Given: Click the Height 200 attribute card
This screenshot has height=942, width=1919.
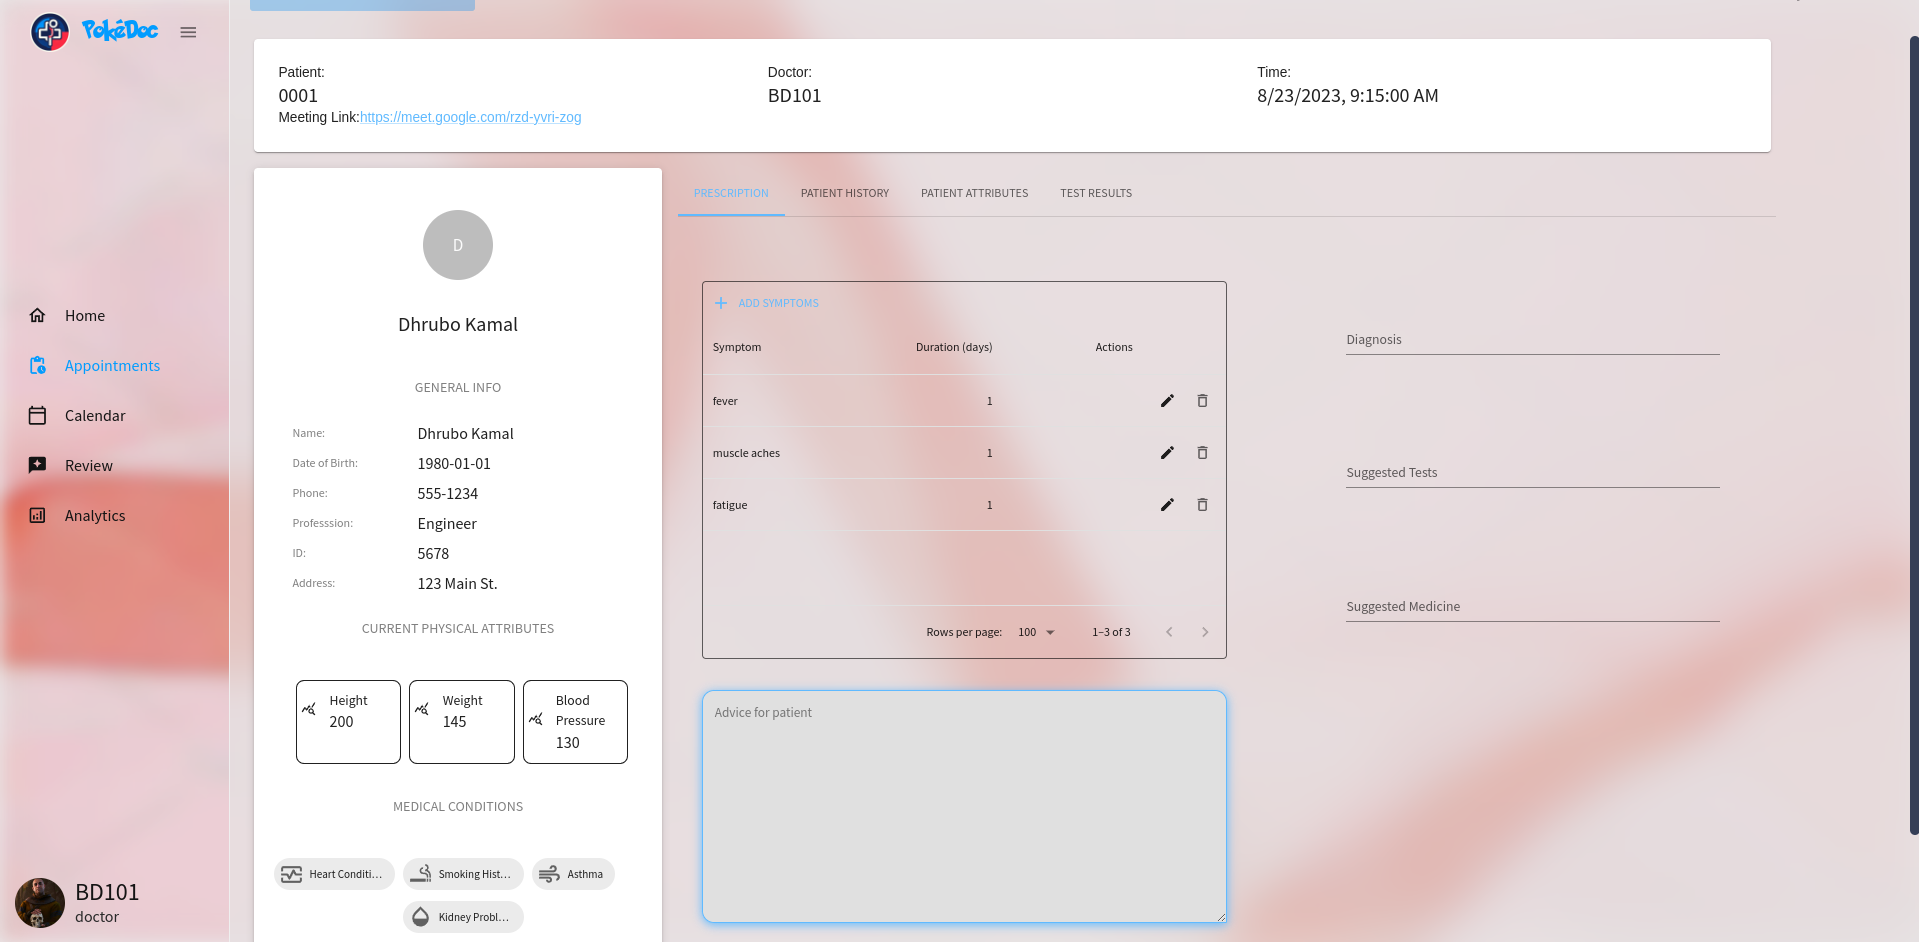Looking at the screenshot, I should click(348, 722).
